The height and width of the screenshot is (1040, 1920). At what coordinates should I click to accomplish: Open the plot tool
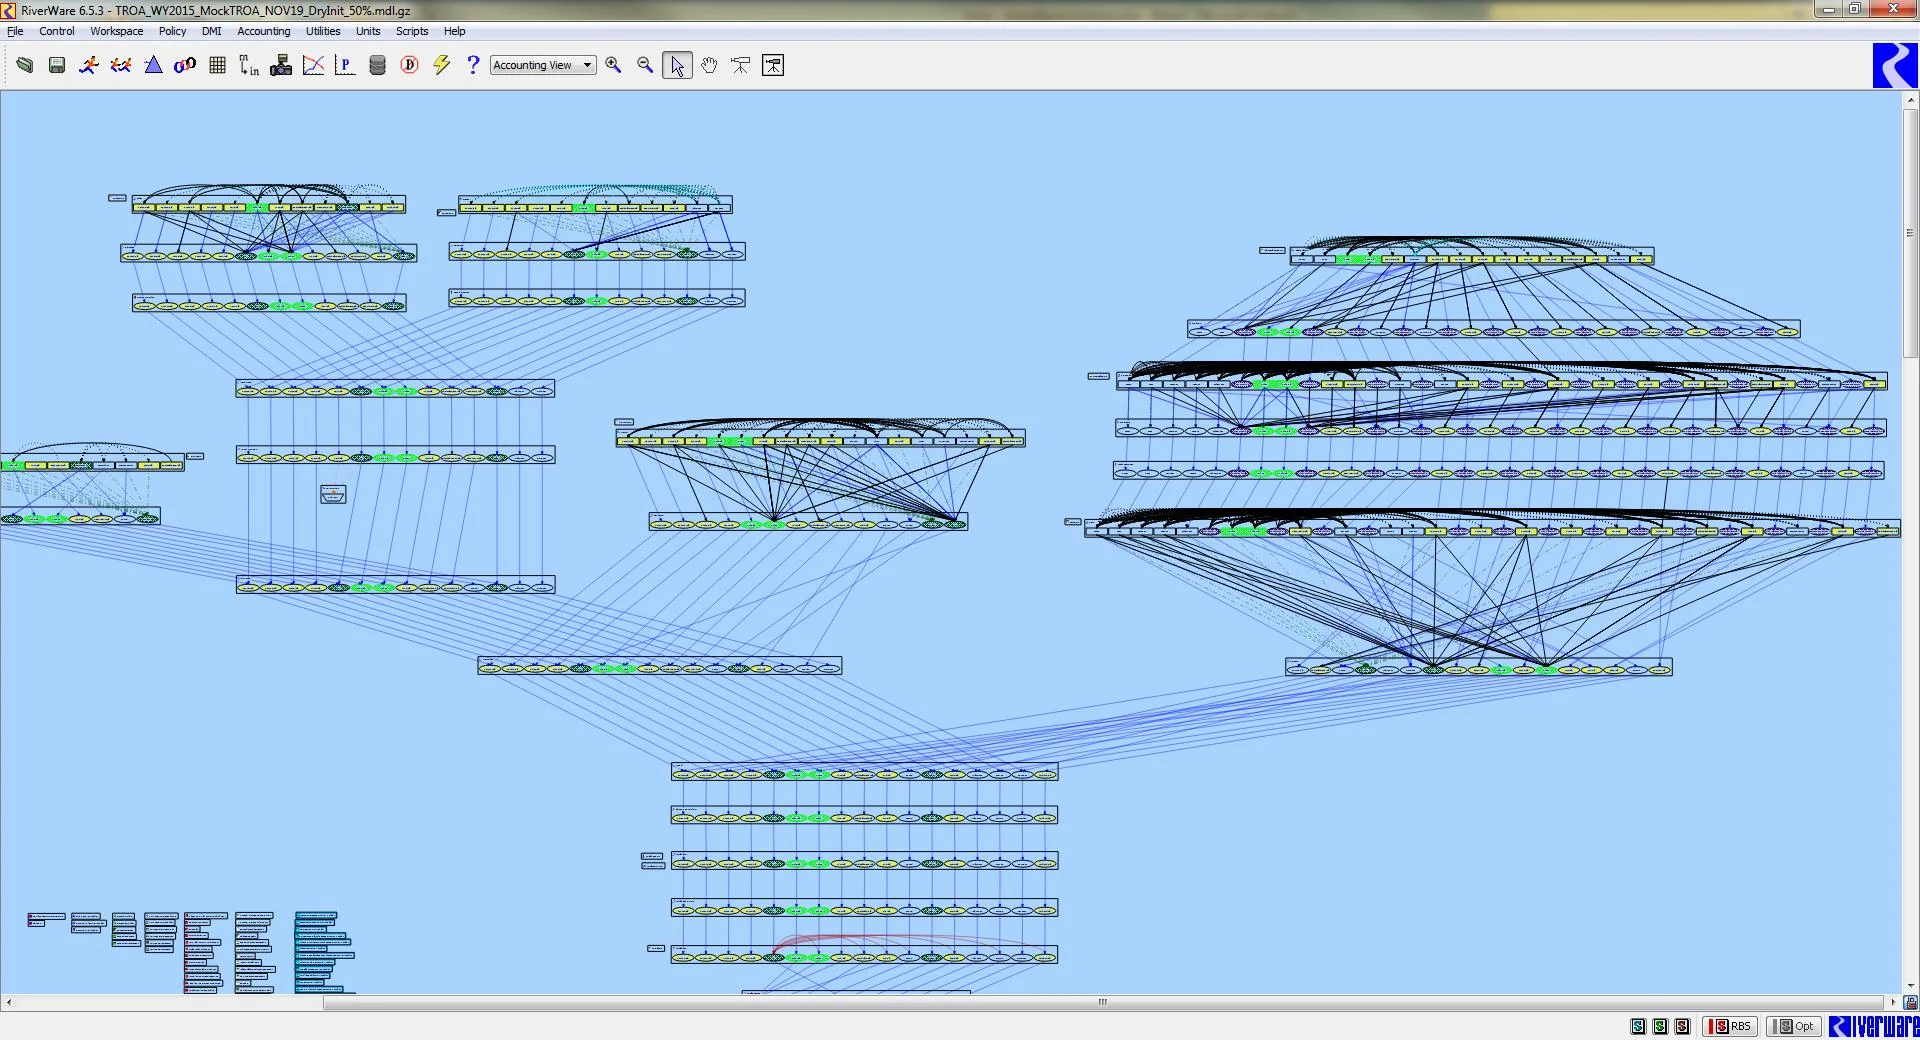[x=313, y=65]
